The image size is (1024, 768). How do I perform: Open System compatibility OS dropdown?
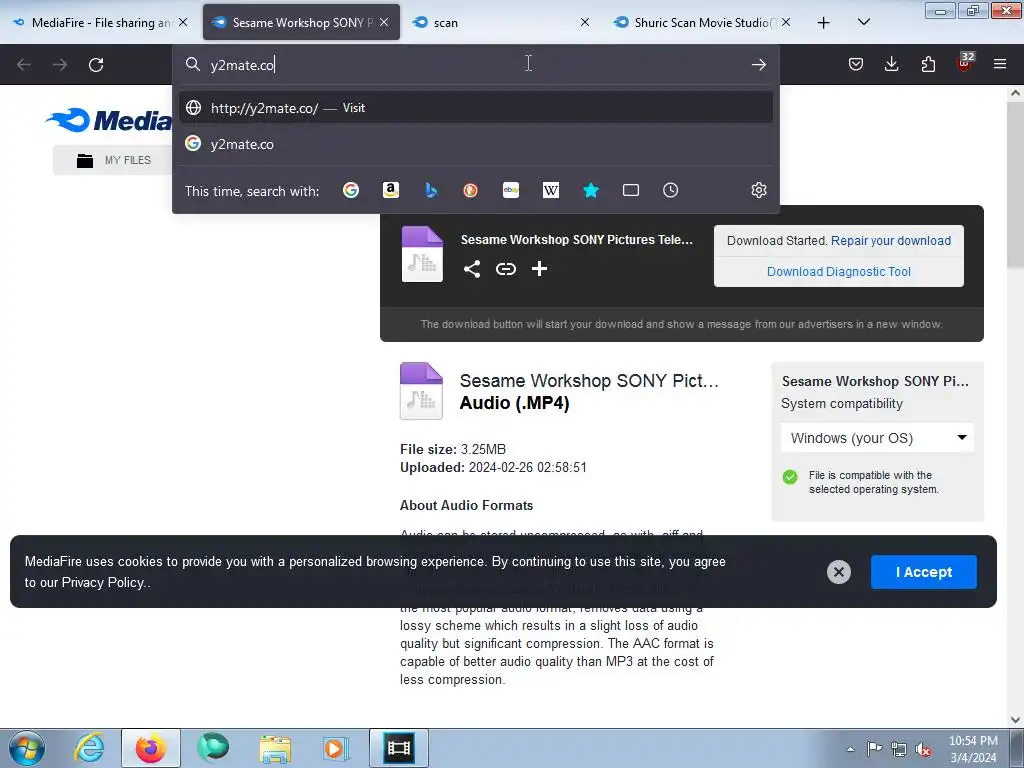tap(877, 438)
